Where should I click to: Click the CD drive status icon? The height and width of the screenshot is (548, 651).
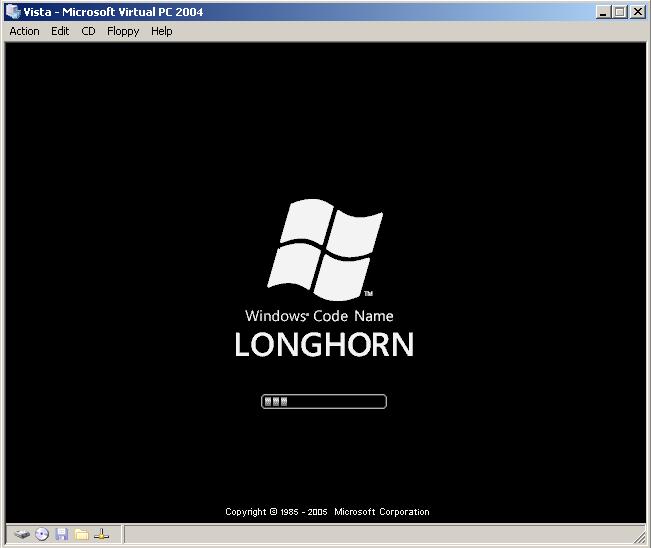tap(42, 534)
